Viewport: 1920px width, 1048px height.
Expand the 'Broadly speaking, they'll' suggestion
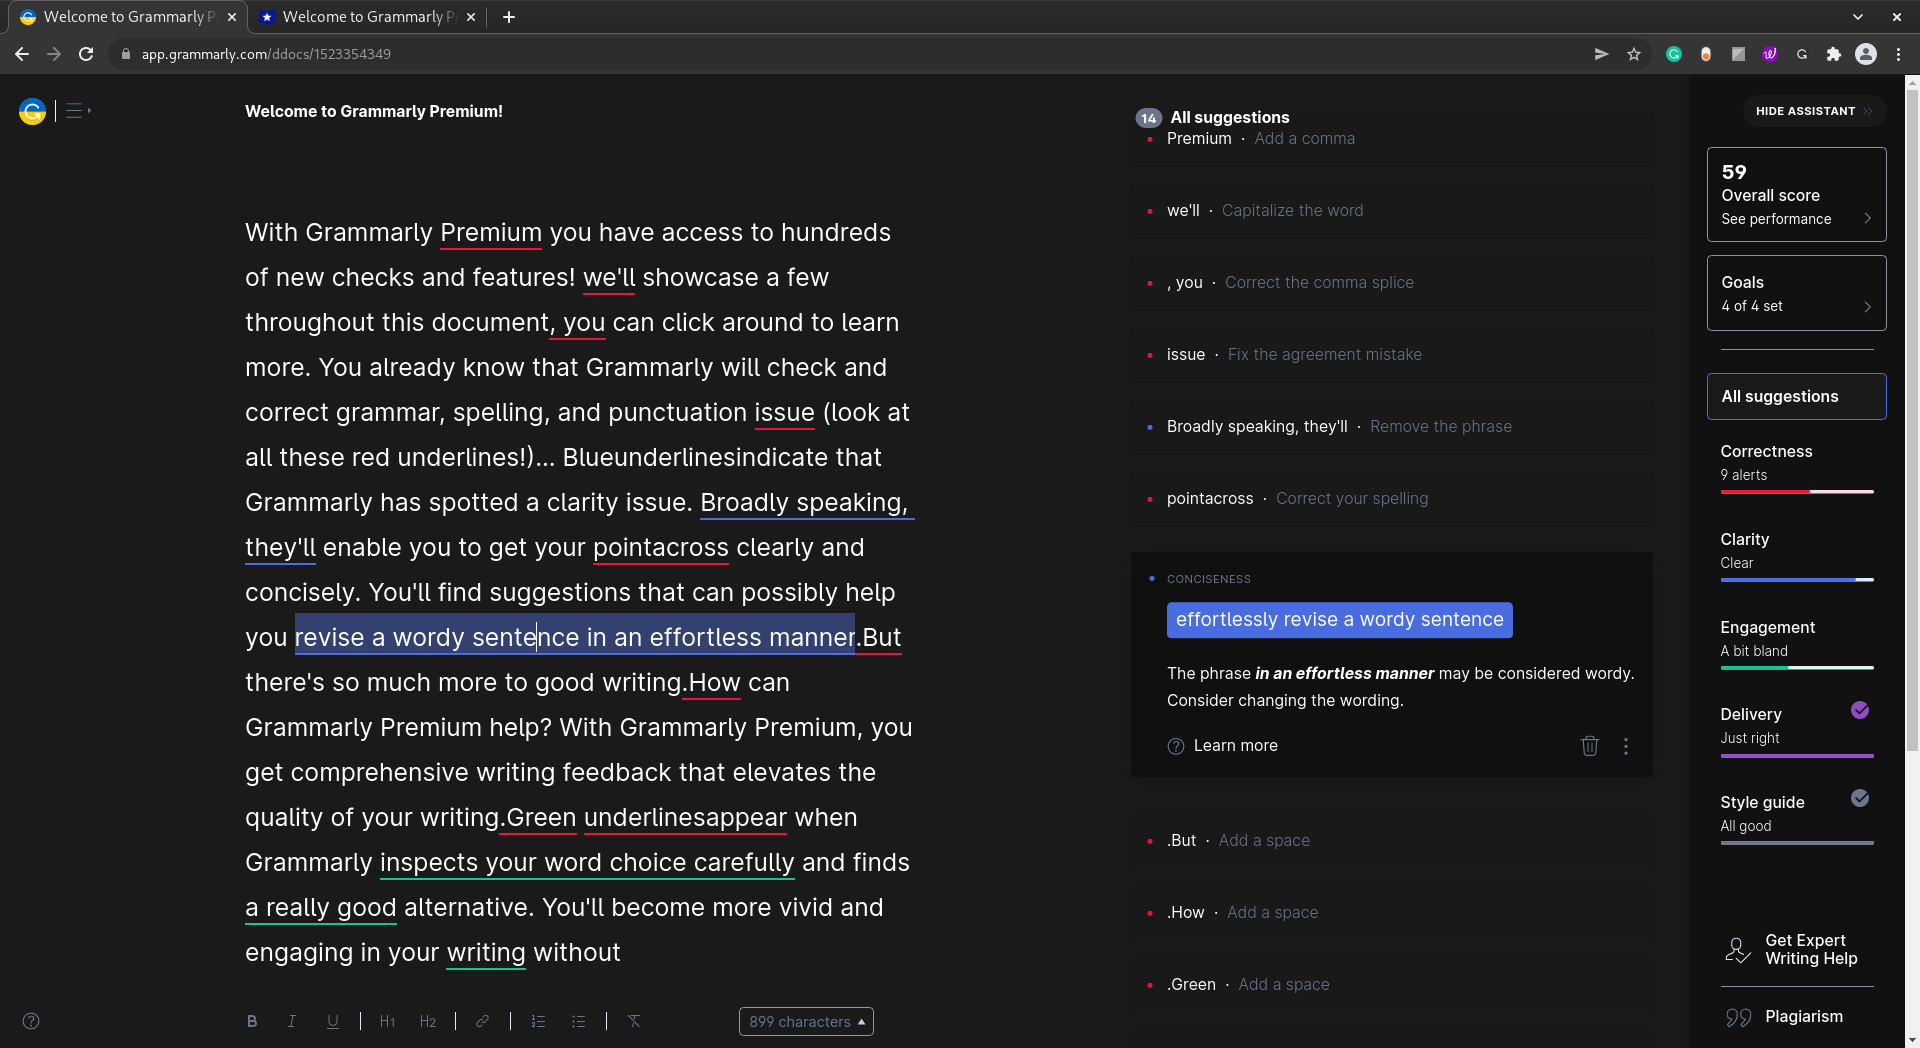click(x=1391, y=426)
